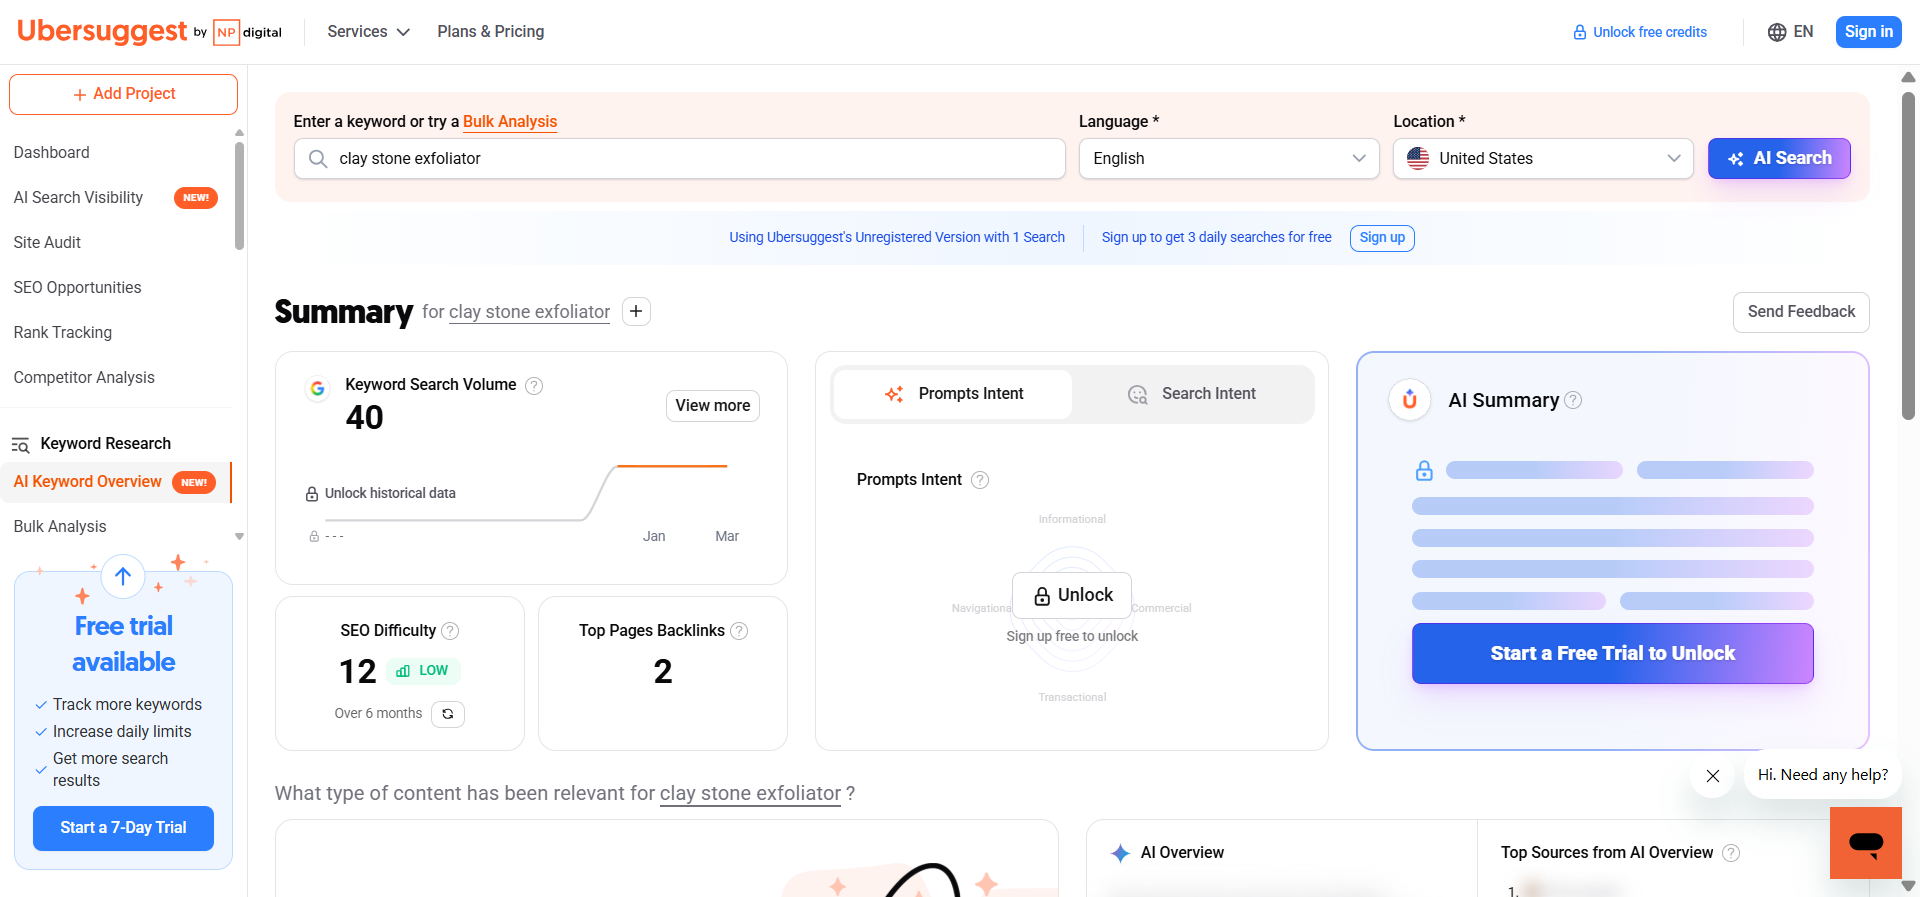Open the Services dropdown menu
The height and width of the screenshot is (897, 1920).
click(x=368, y=32)
